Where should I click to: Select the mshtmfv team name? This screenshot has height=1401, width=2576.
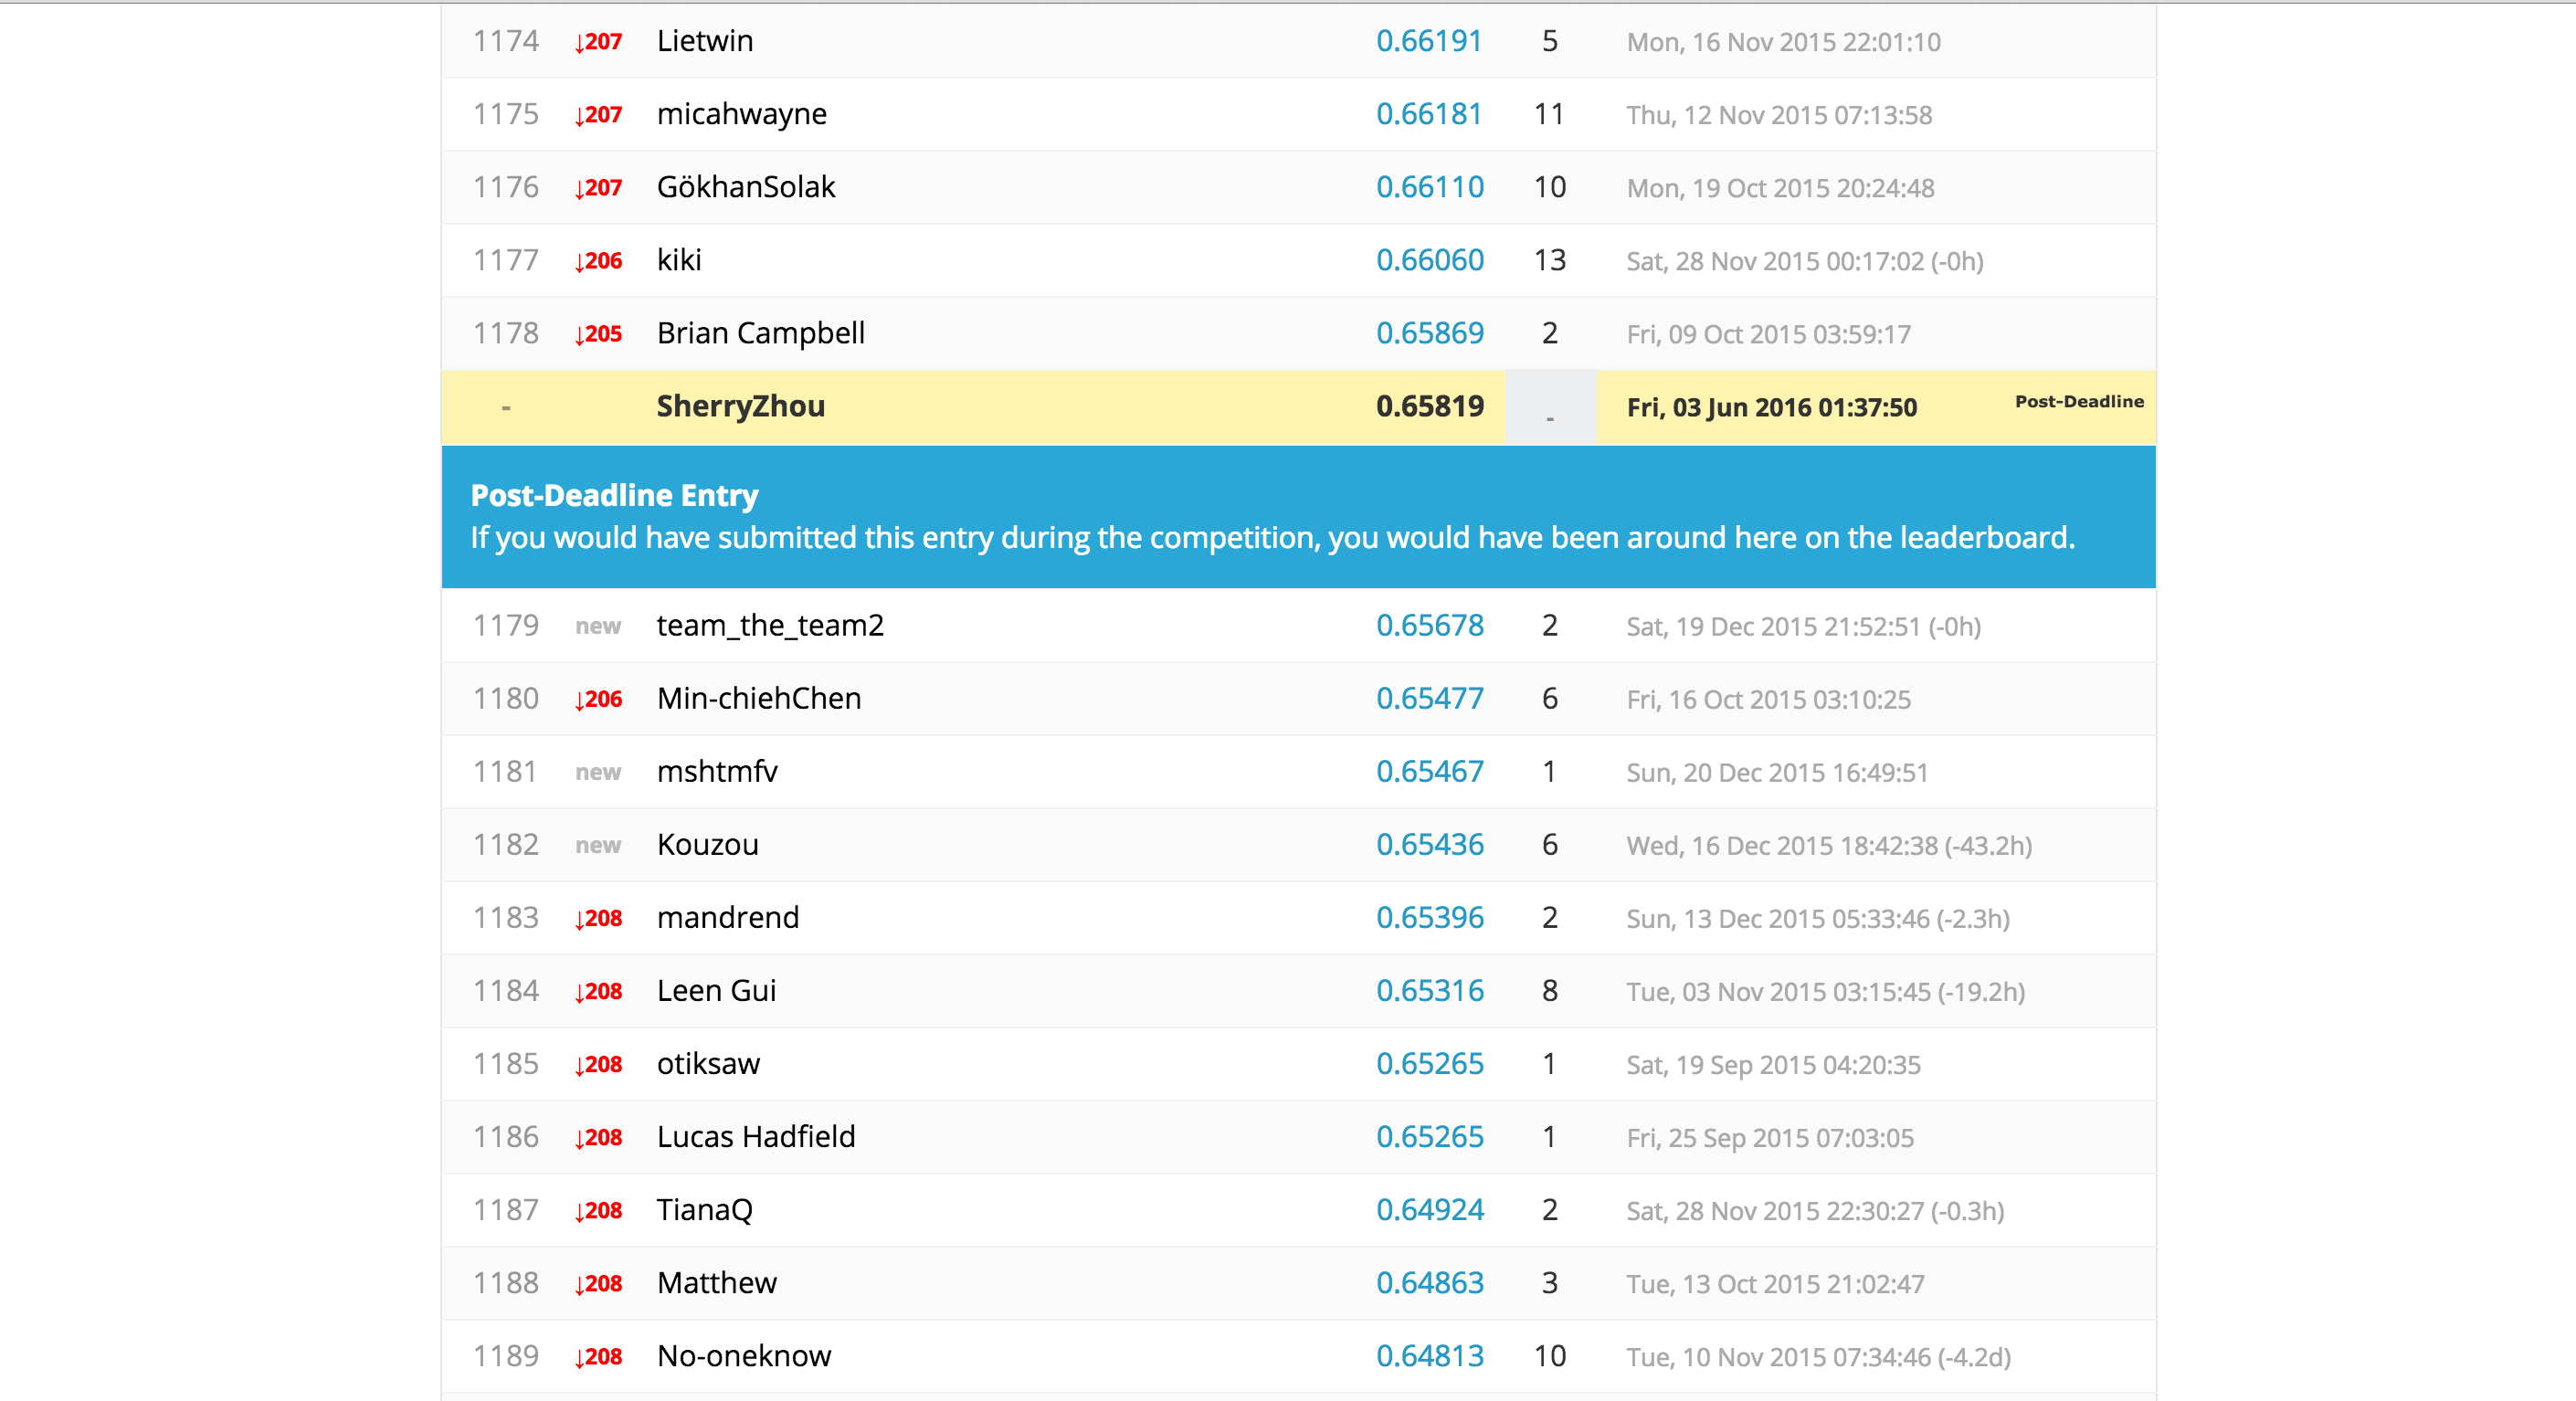point(717,771)
